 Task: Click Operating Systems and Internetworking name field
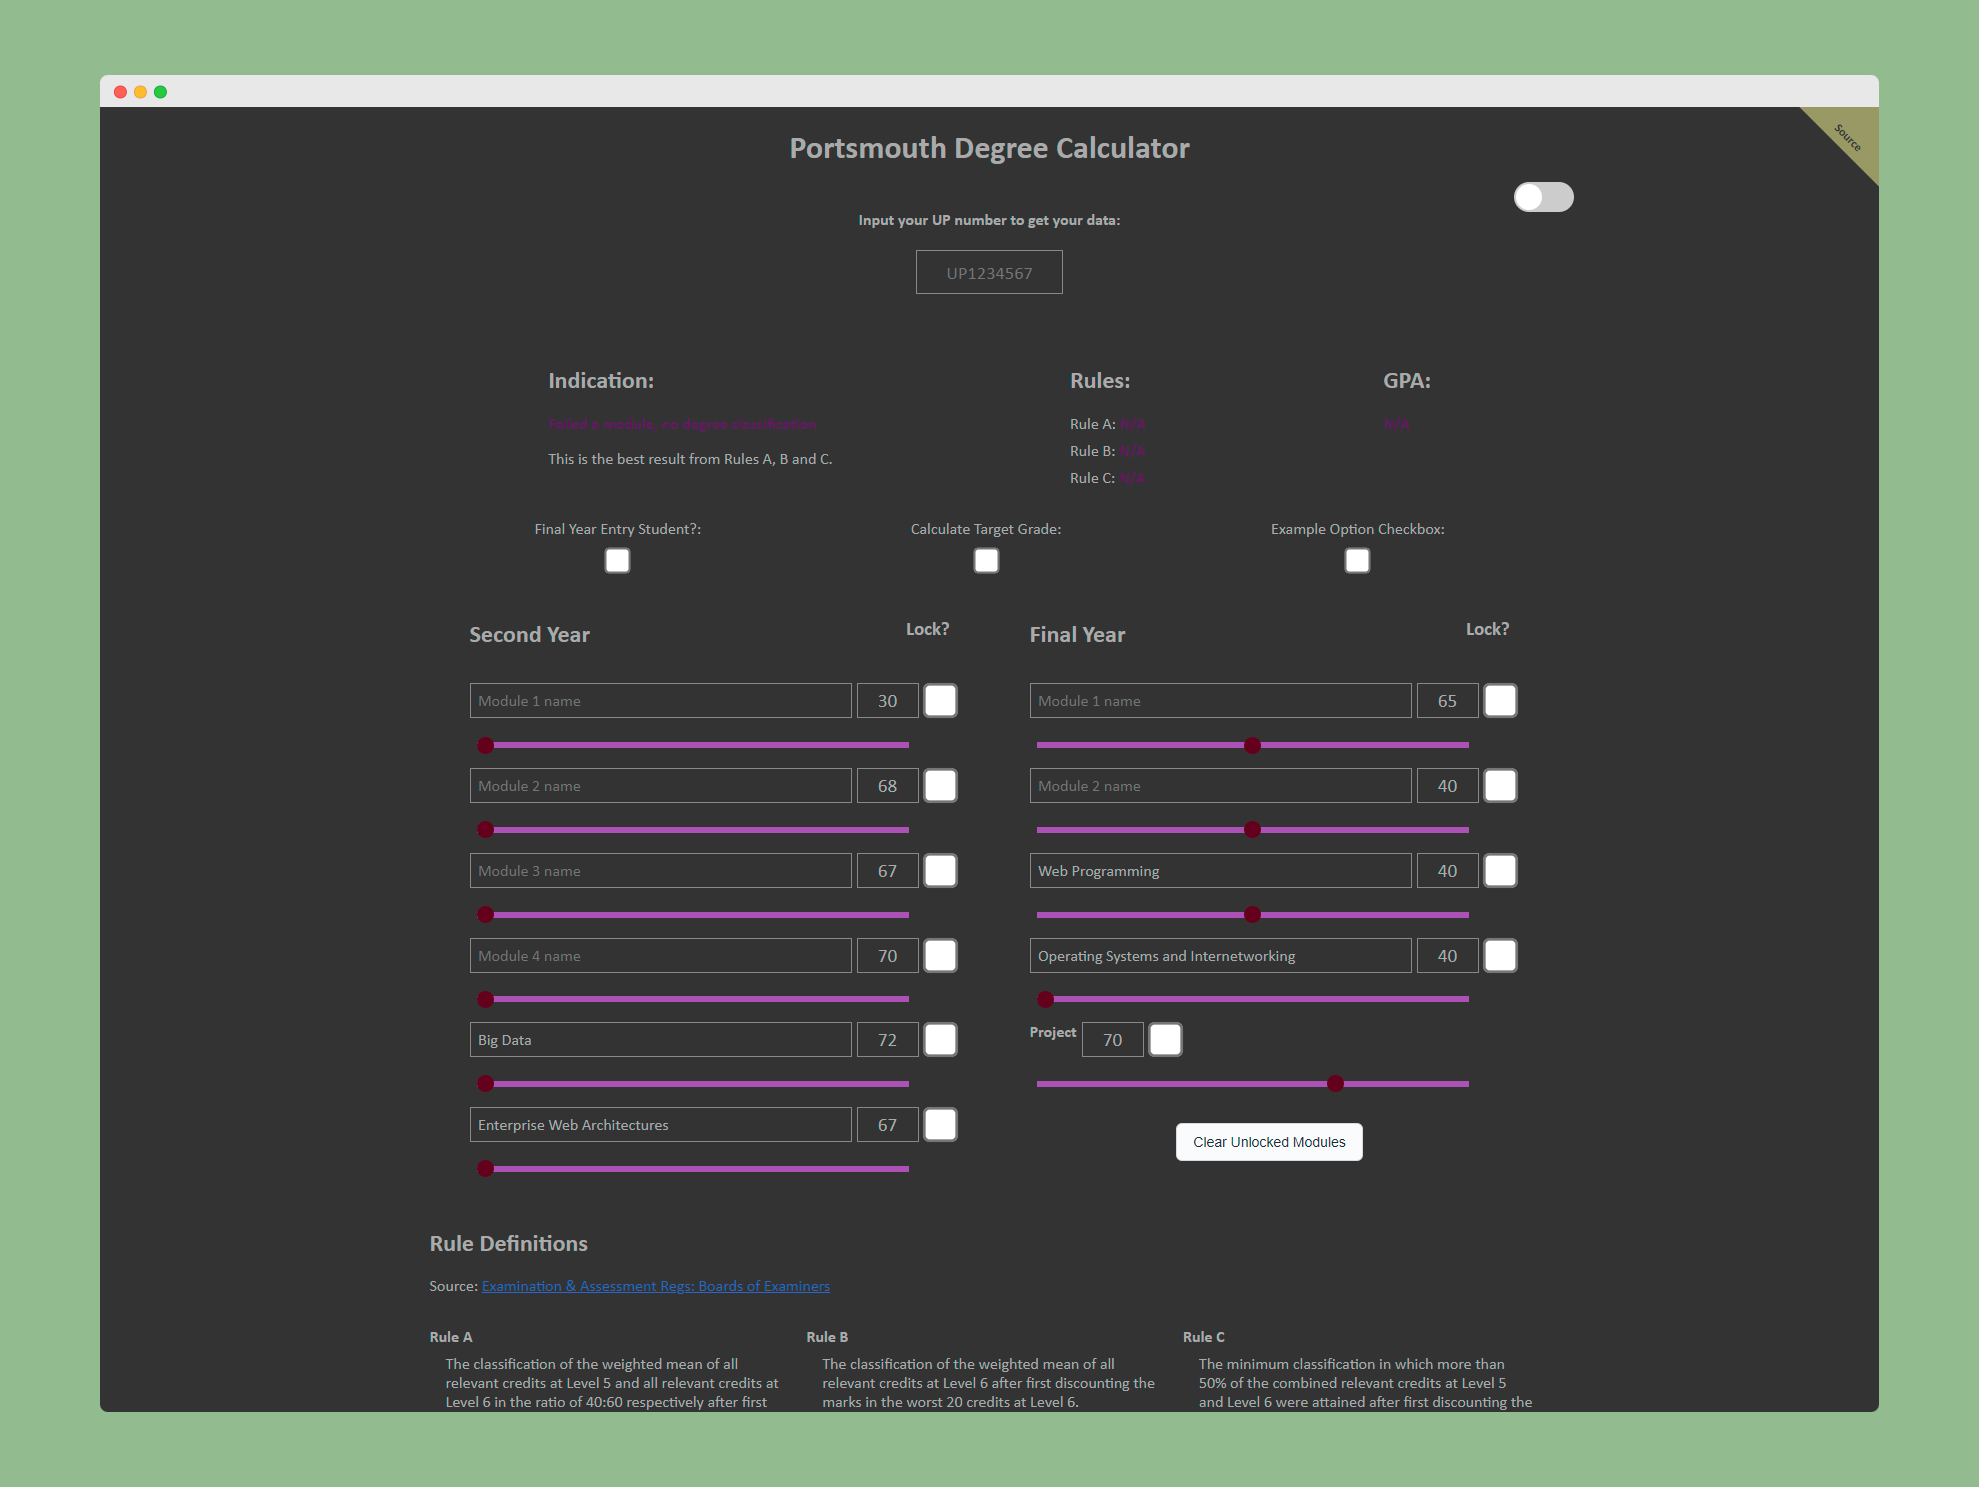click(1220, 956)
